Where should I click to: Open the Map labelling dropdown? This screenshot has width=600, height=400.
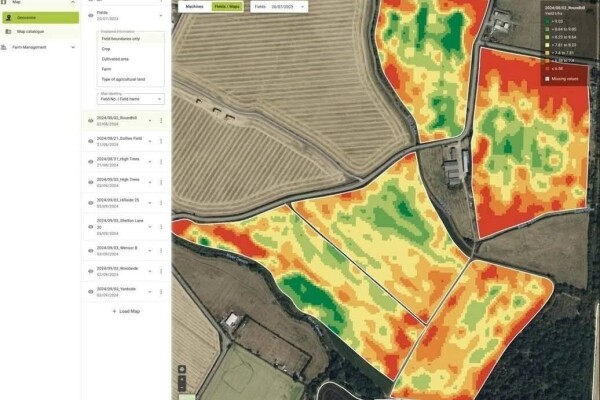pos(131,99)
